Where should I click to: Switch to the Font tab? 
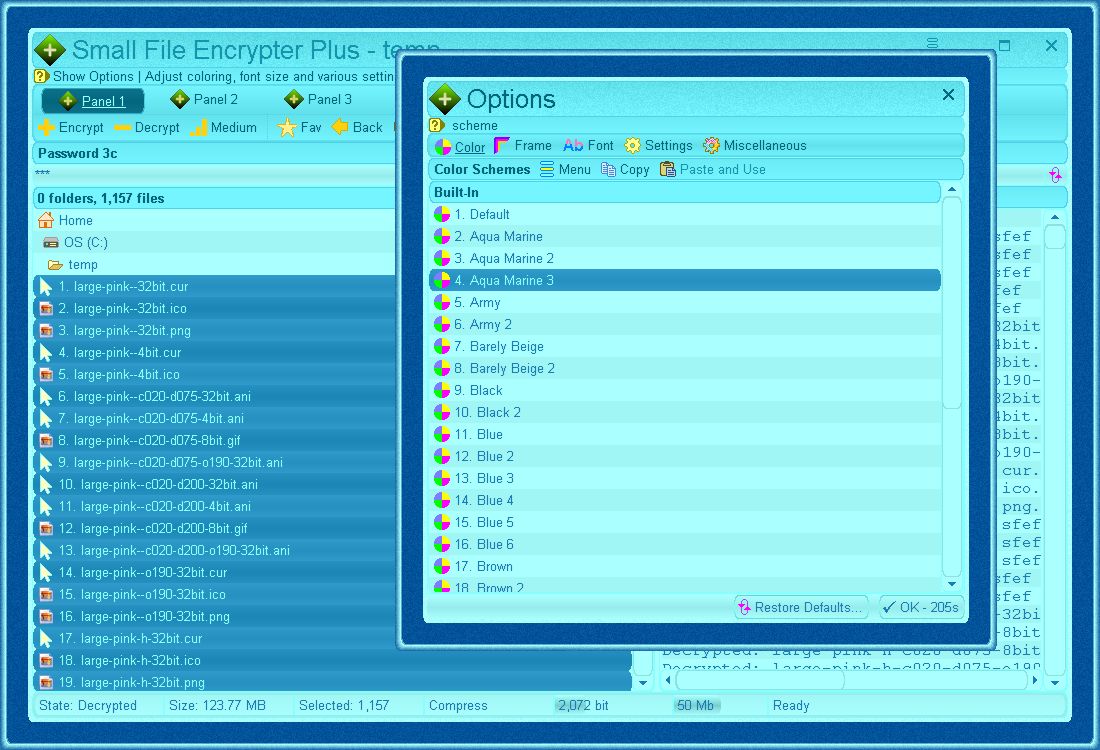pyautogui.click(x=588, y=146)
